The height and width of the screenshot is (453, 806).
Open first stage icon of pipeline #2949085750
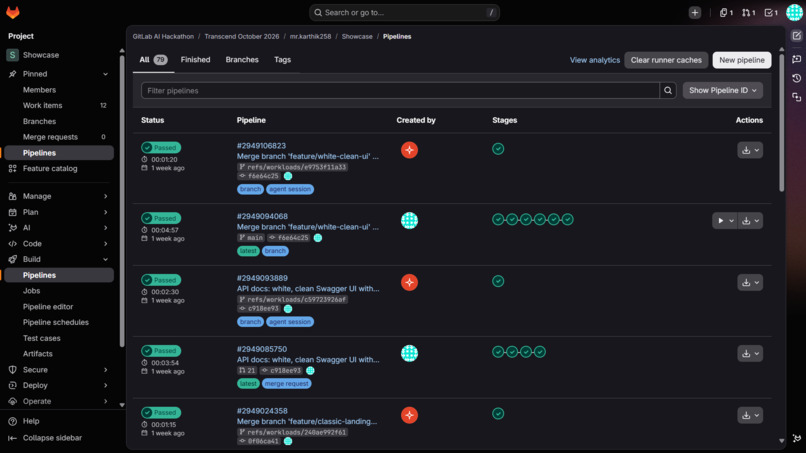[498, 352]
